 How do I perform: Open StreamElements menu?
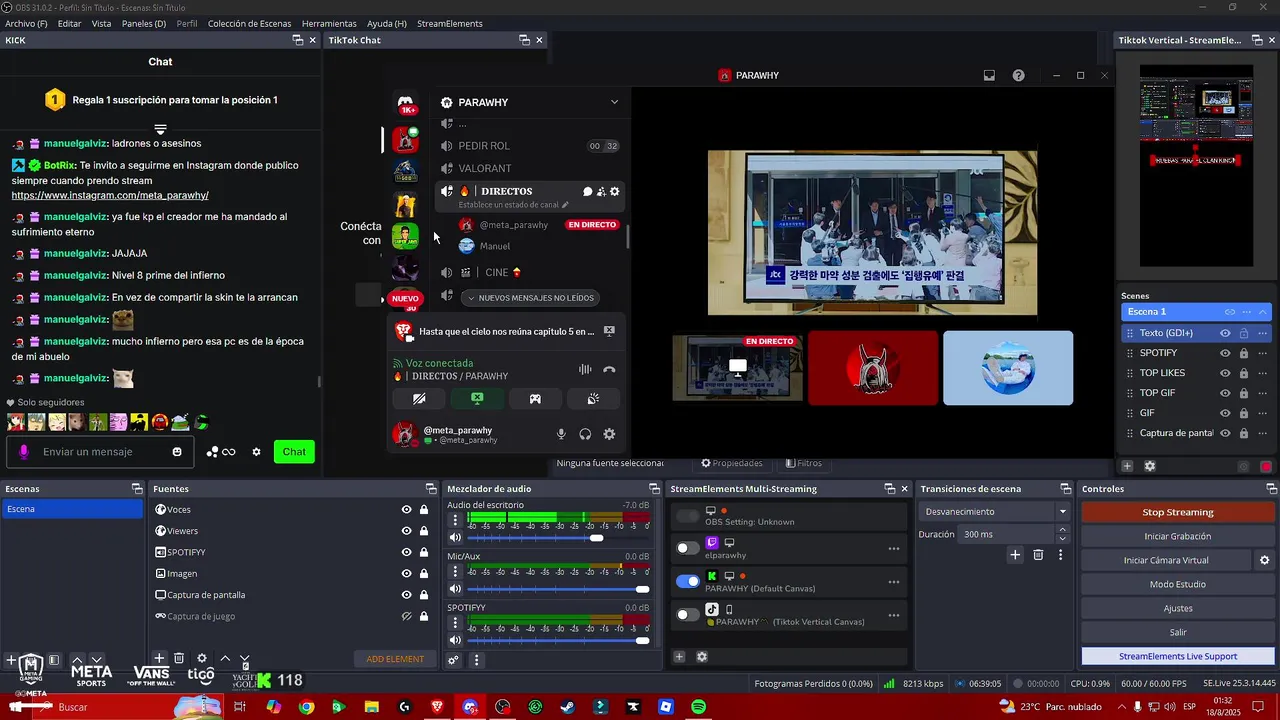point(450,23)
